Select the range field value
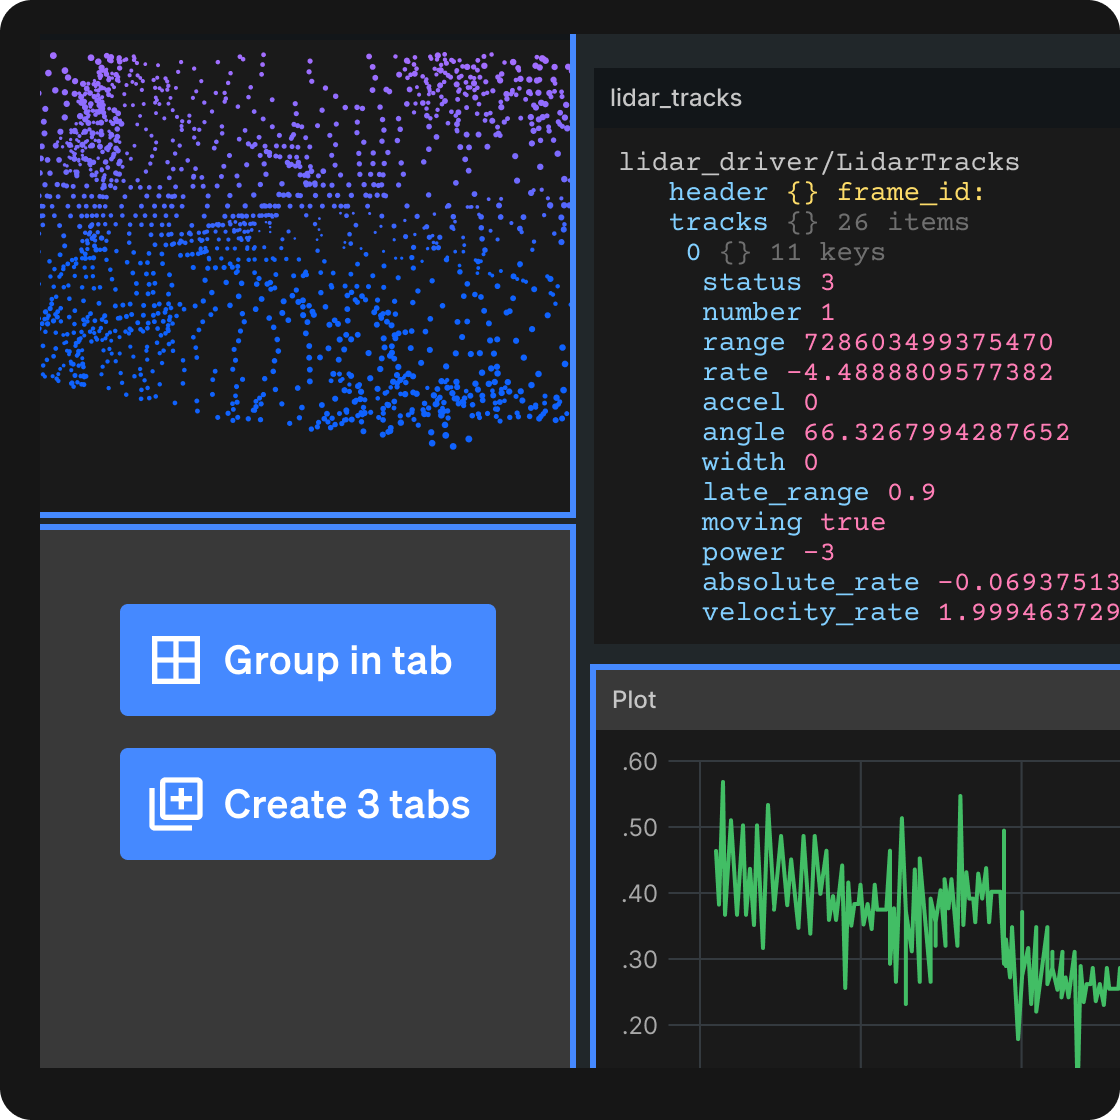Image resolution: width=1120 pixels, height=1120 pixels. (x=928, y=342)
